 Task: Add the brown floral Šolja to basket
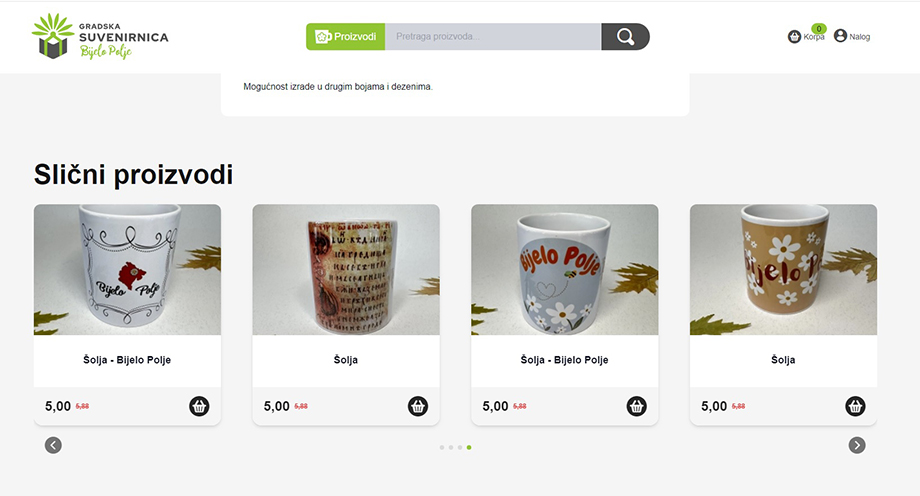pos(855,406)
